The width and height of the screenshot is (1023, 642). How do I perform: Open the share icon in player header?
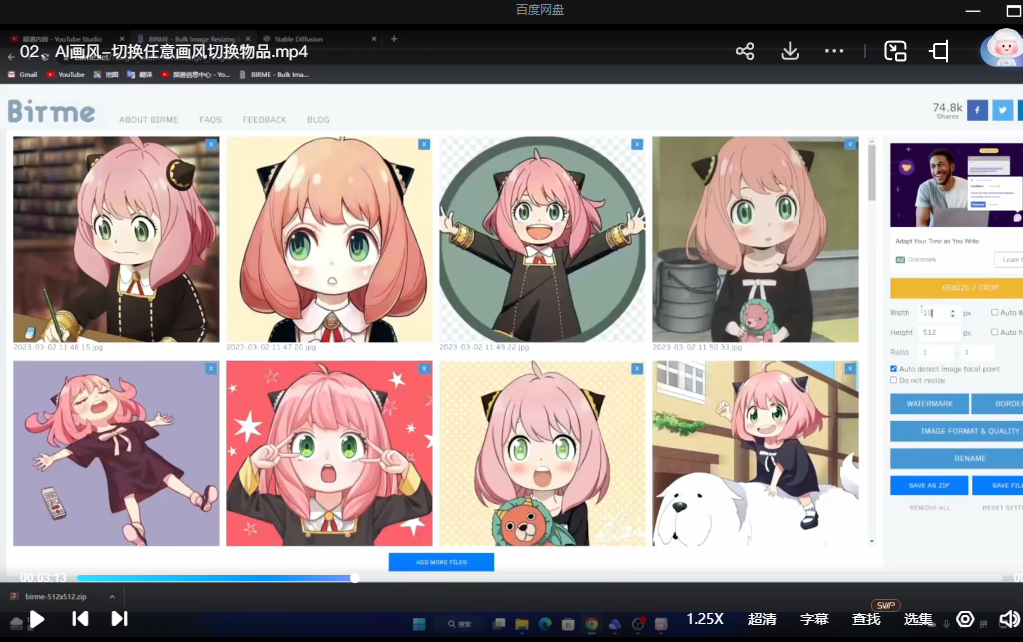[x=745, y=51]
